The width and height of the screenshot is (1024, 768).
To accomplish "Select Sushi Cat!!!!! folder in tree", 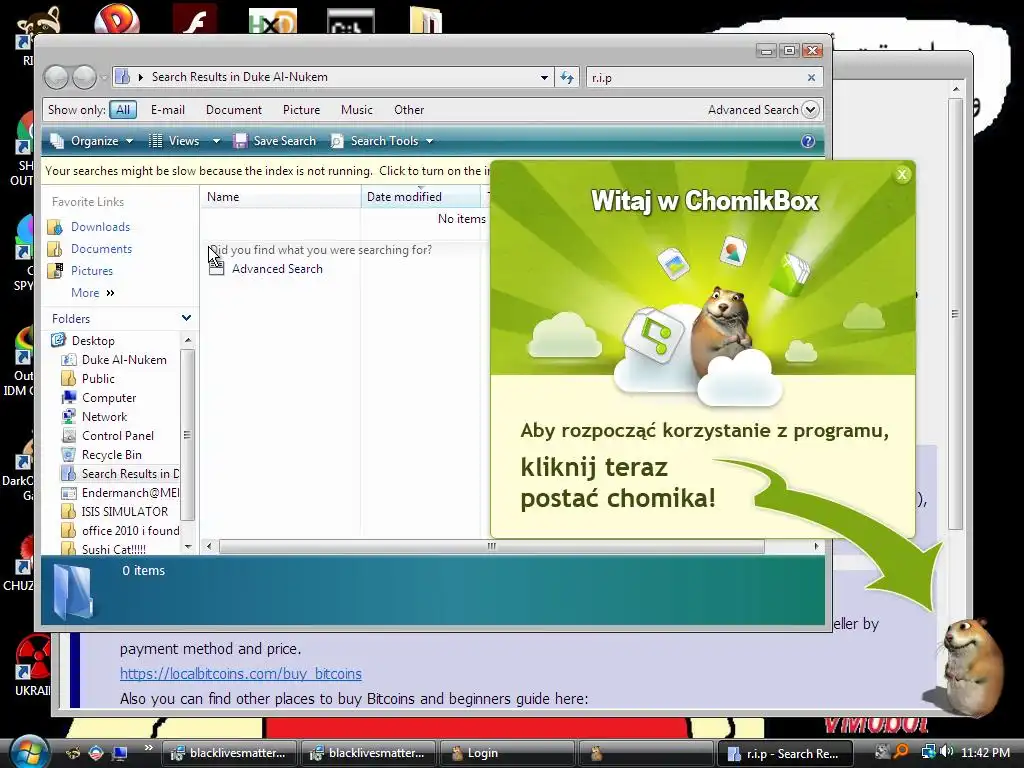I will tap(114, 549).
